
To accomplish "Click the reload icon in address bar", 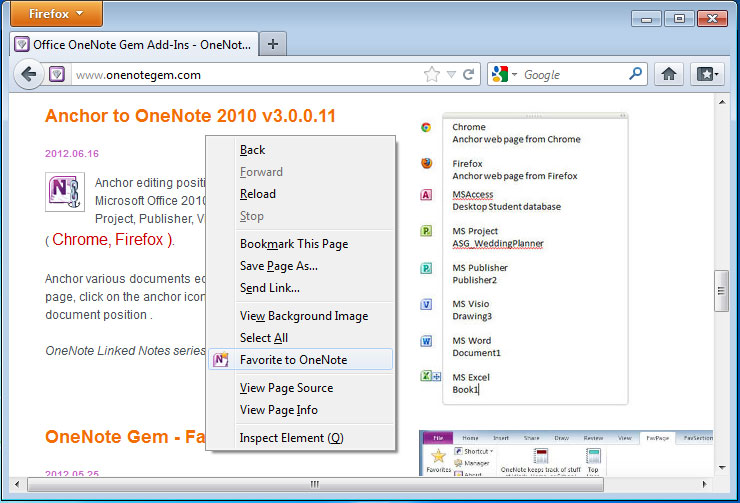I will coord(468,74).
